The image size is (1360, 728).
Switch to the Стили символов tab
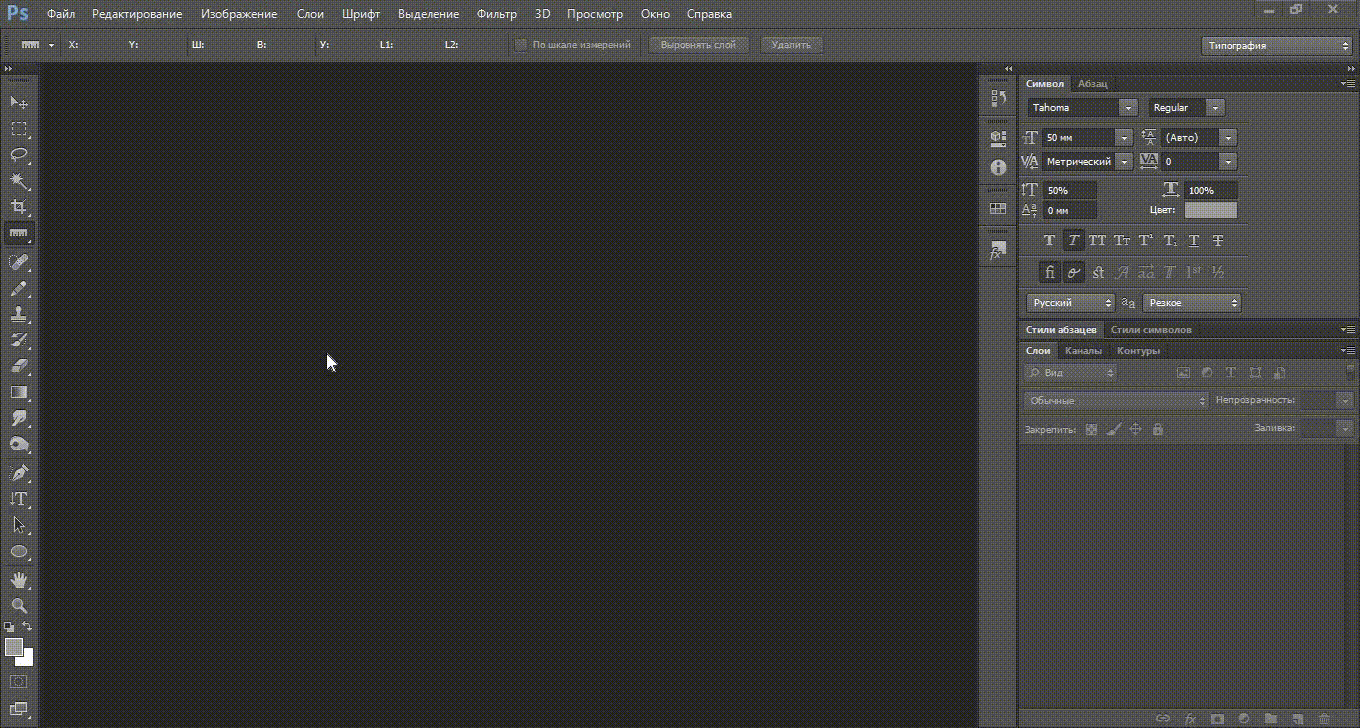coord(1151,330)
